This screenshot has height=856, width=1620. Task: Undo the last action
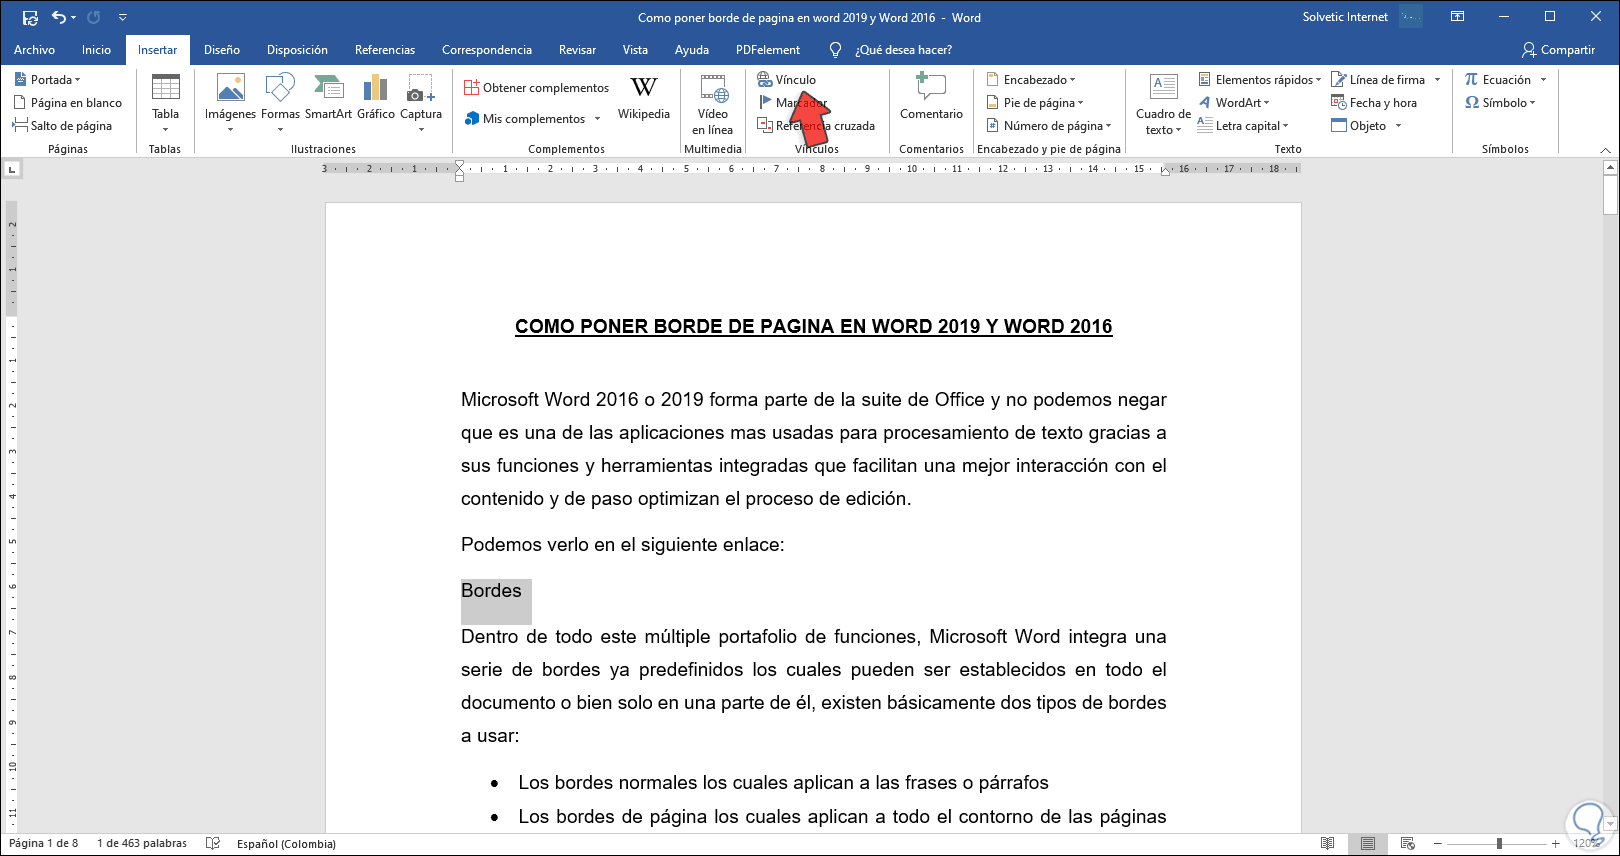(59, 17)
